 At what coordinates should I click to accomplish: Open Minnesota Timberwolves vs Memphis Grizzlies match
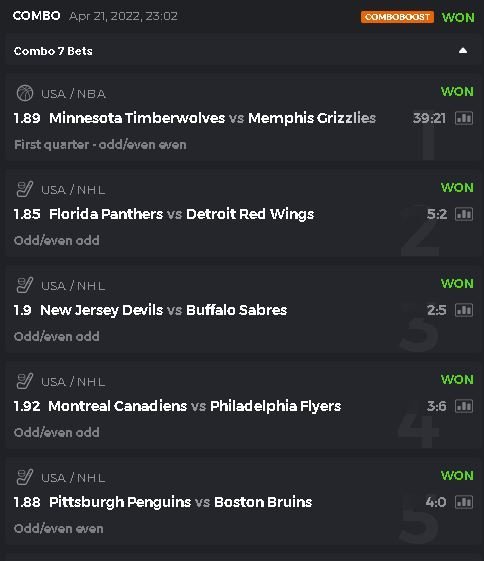click(x=212, y=118)
